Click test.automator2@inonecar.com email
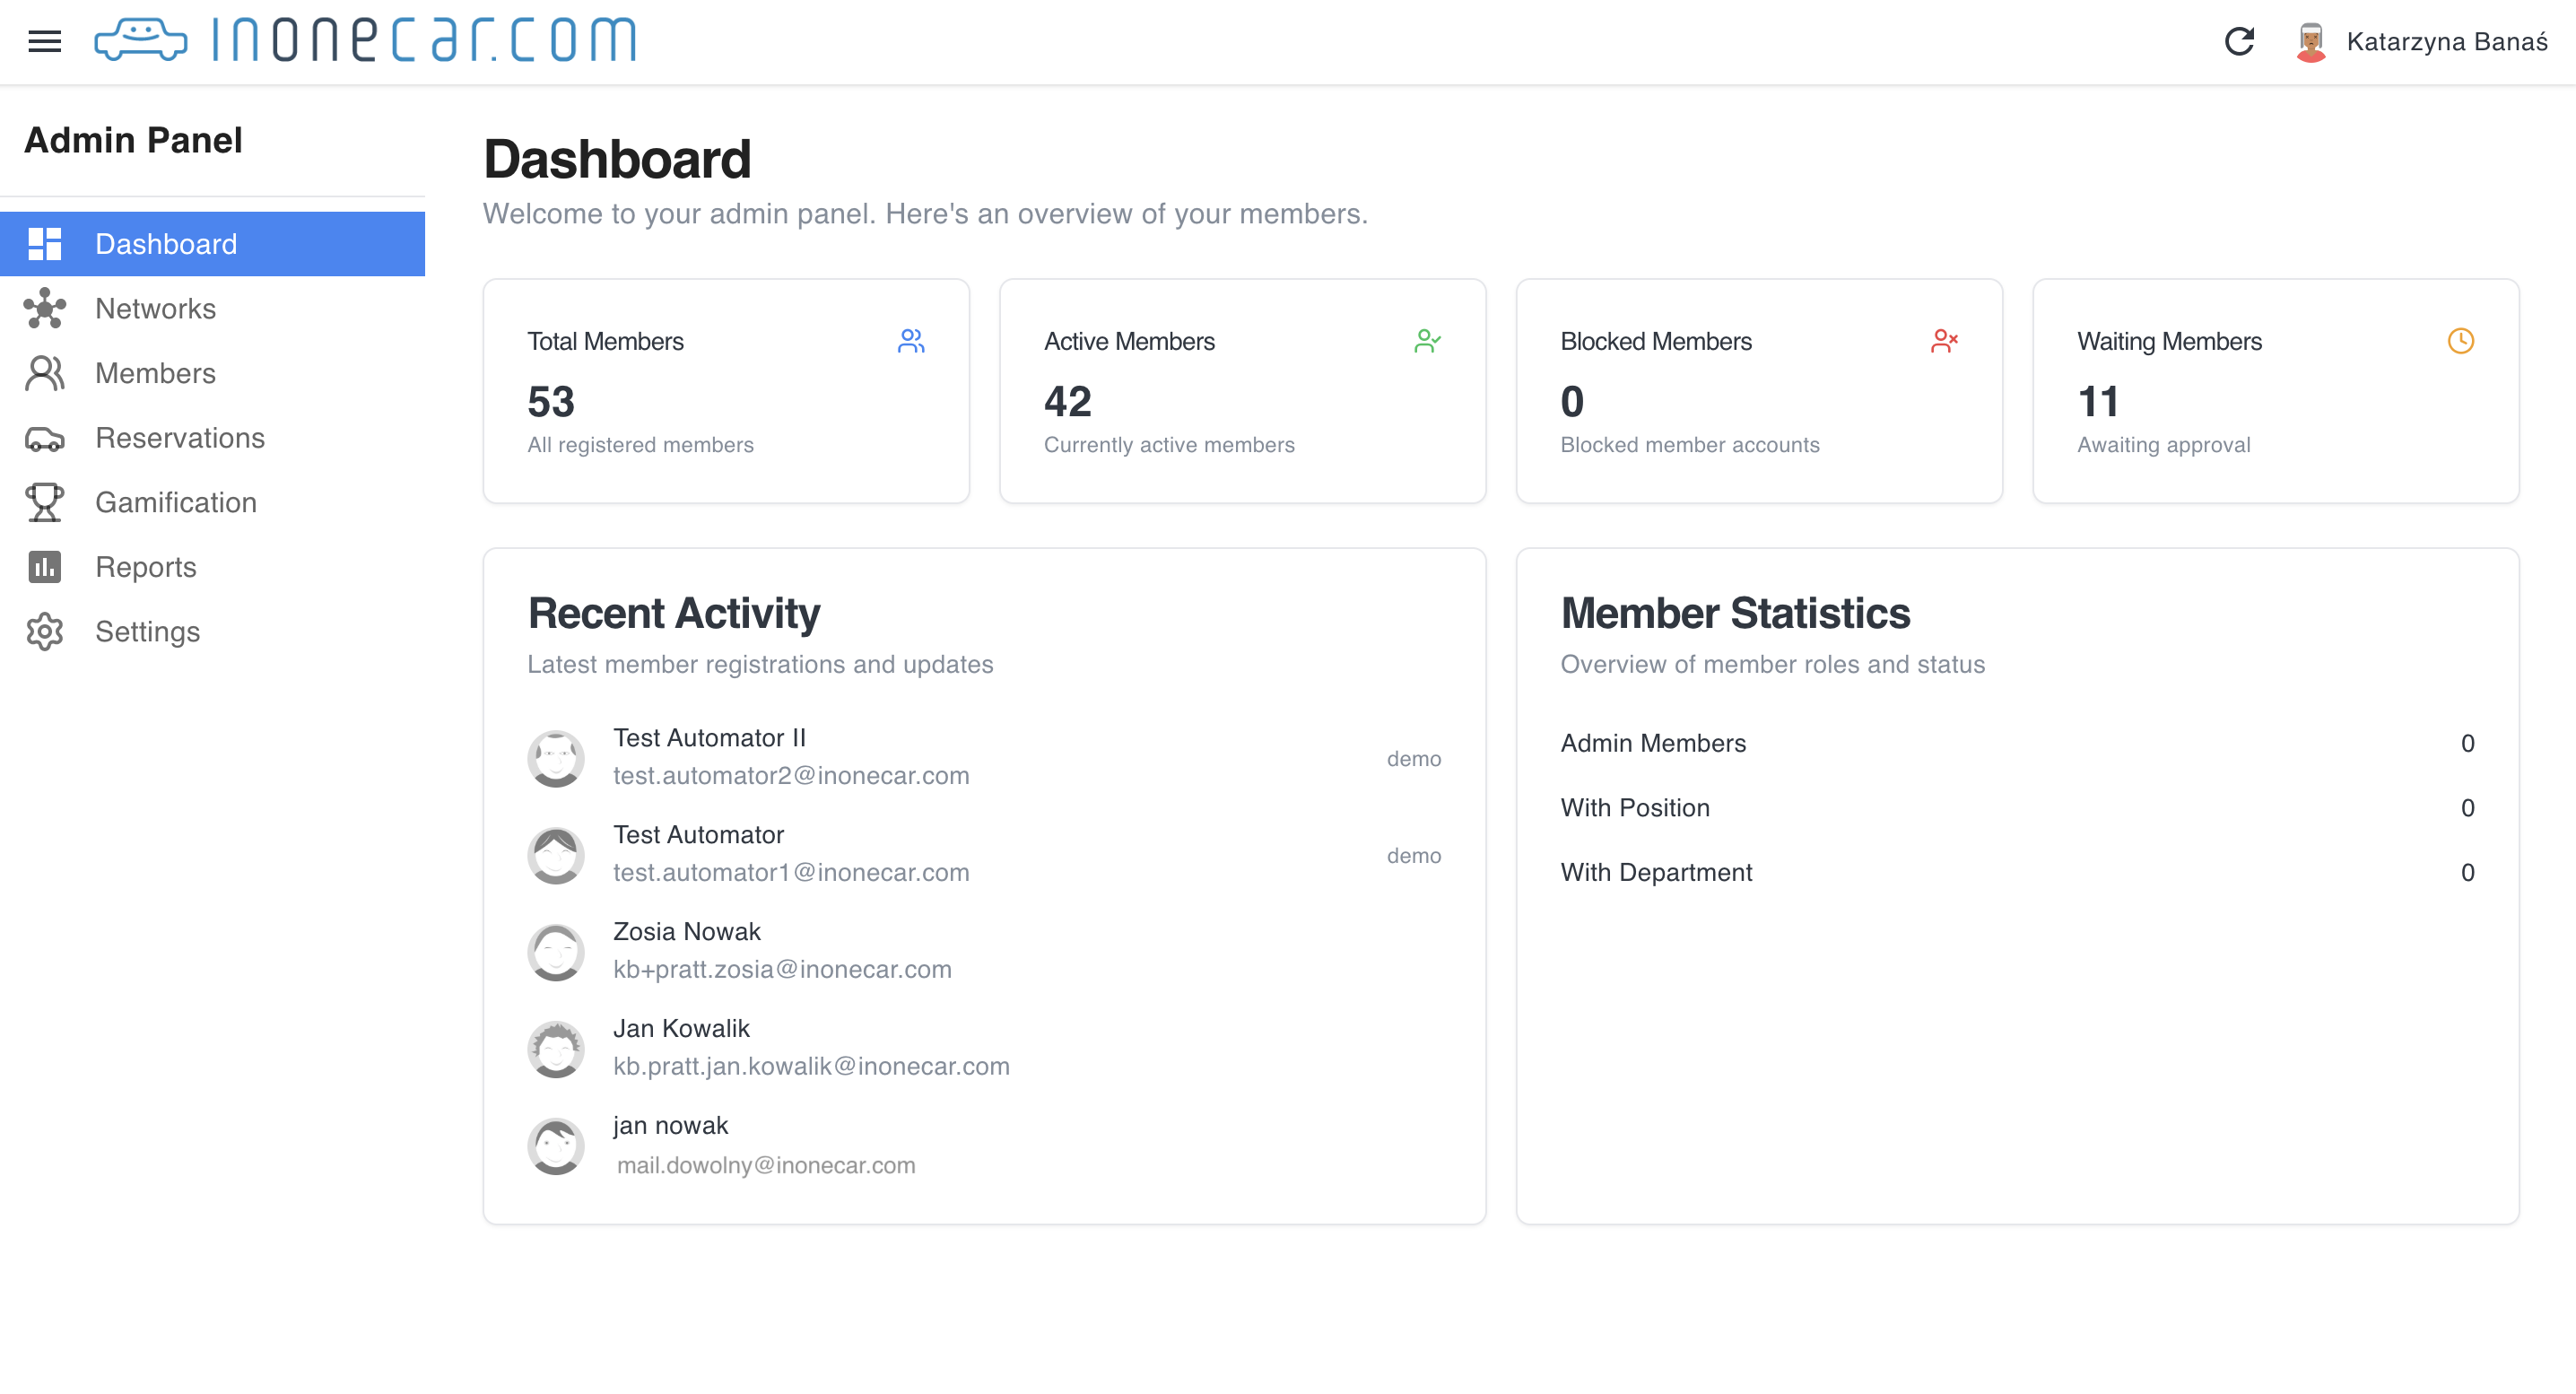This screenshot has width=2576, height=1394. point(791,775)
